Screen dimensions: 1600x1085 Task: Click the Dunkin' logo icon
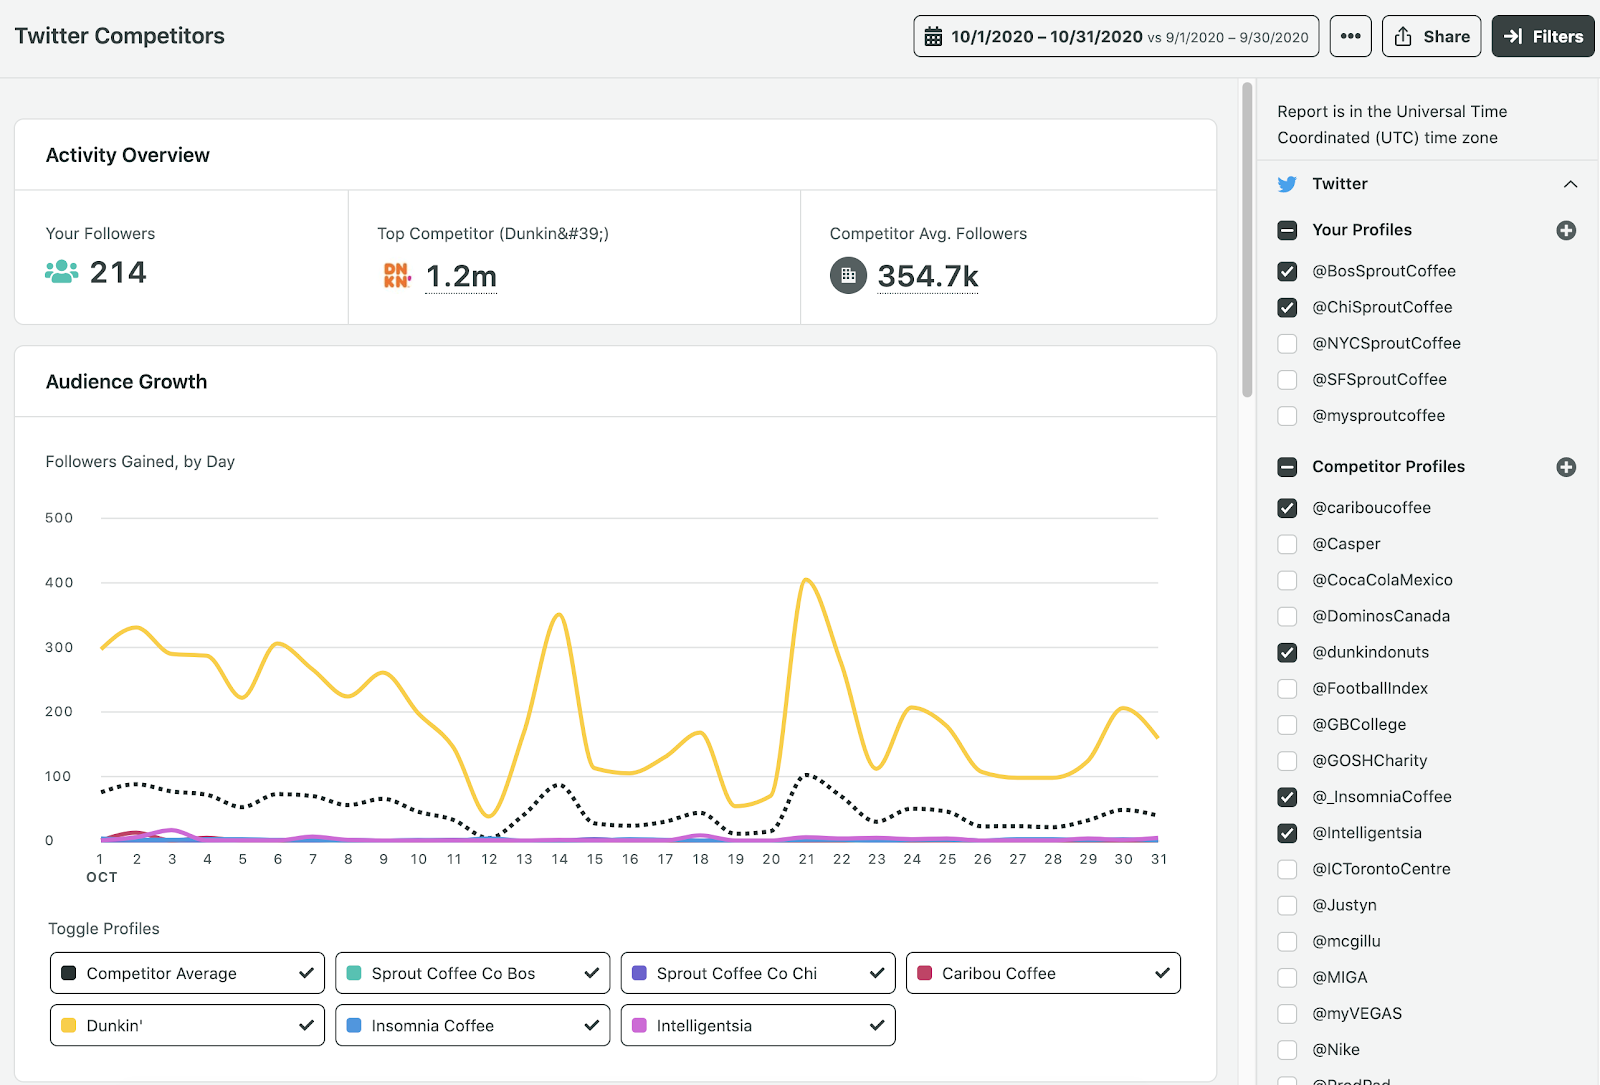coord(397,275)
